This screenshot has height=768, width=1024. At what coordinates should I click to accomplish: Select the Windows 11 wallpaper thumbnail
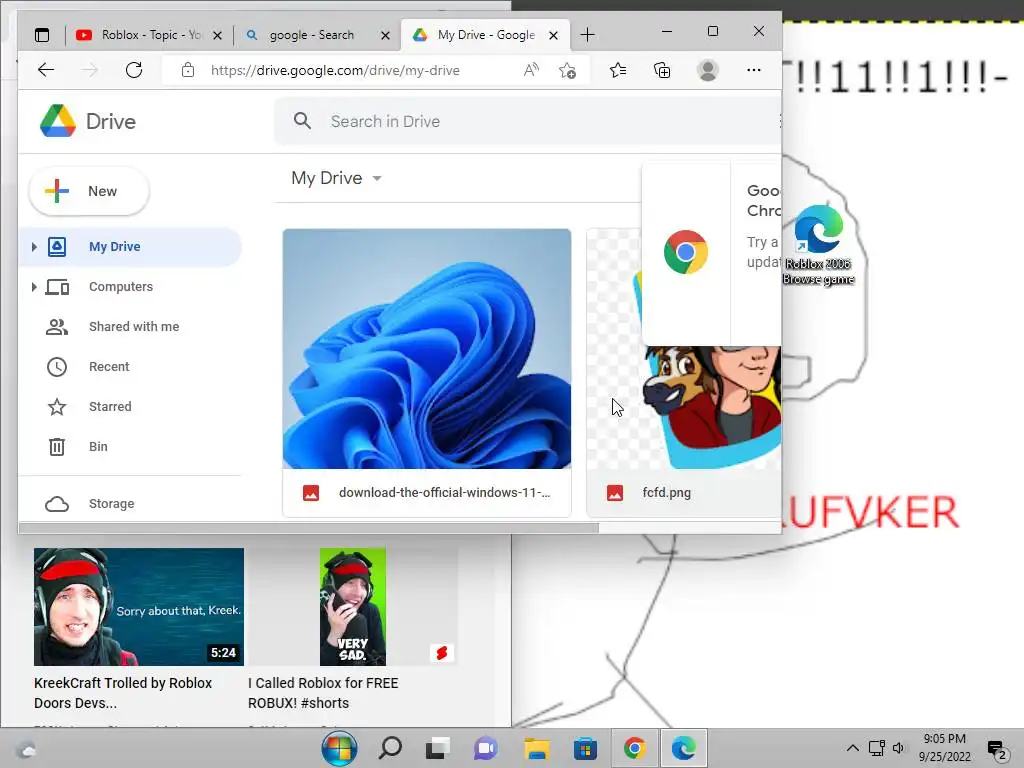pos(427,348)
